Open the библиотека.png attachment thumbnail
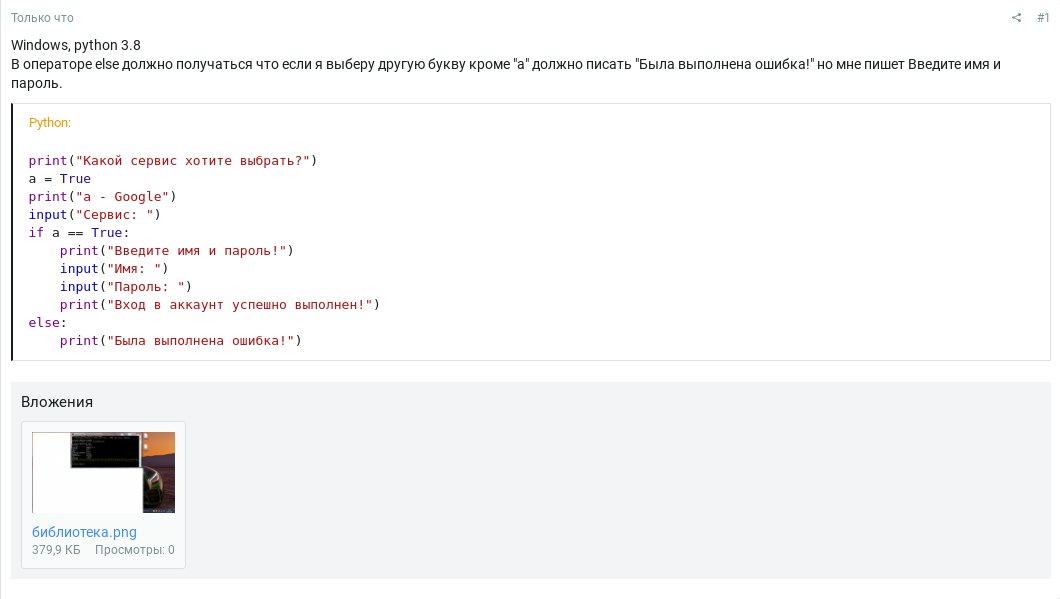The image size is (1060, 599). tap(103, 473)
